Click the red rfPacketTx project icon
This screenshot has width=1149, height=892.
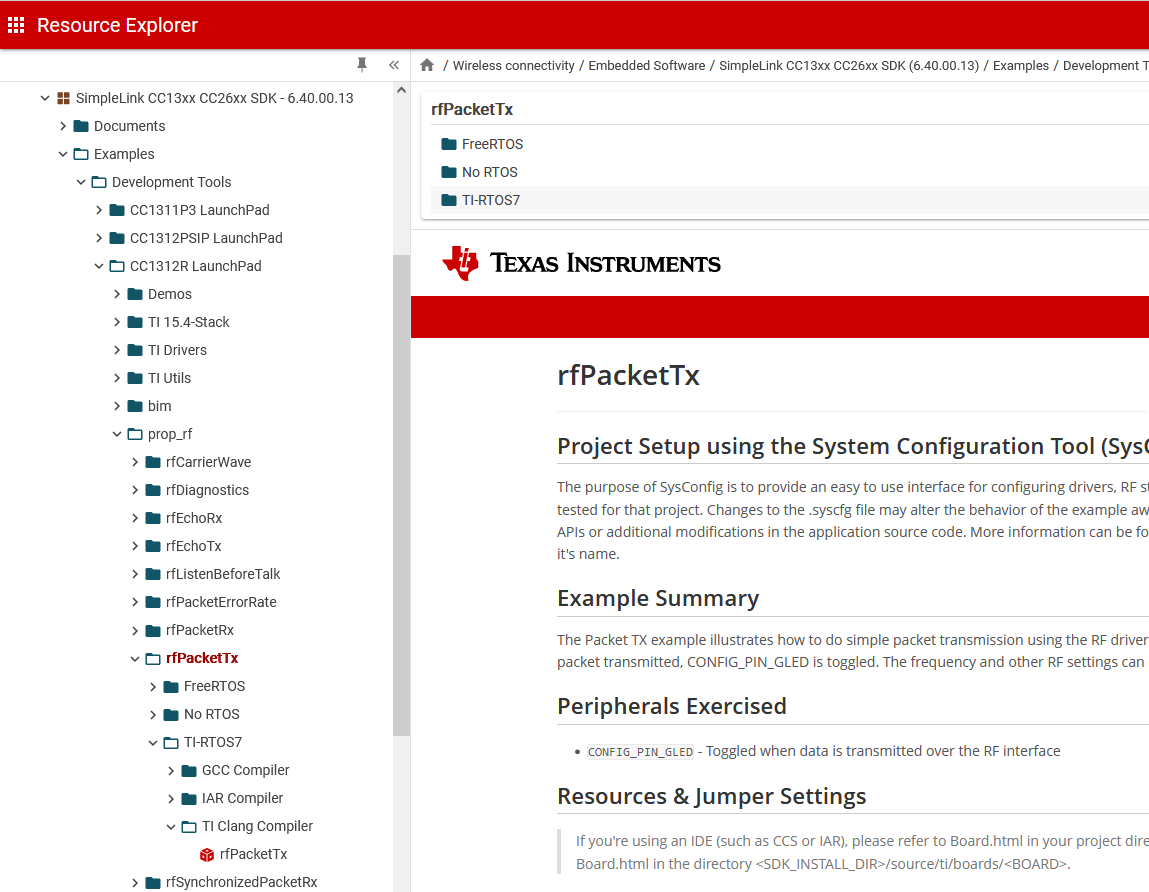(207, 854)
